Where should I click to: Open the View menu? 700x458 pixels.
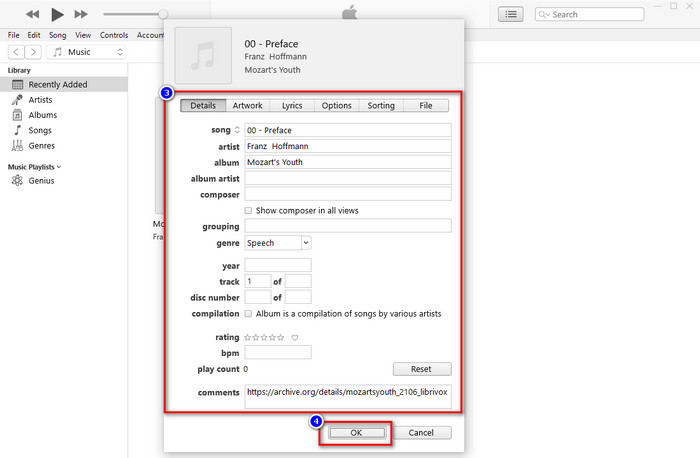[x=83, y=35]
